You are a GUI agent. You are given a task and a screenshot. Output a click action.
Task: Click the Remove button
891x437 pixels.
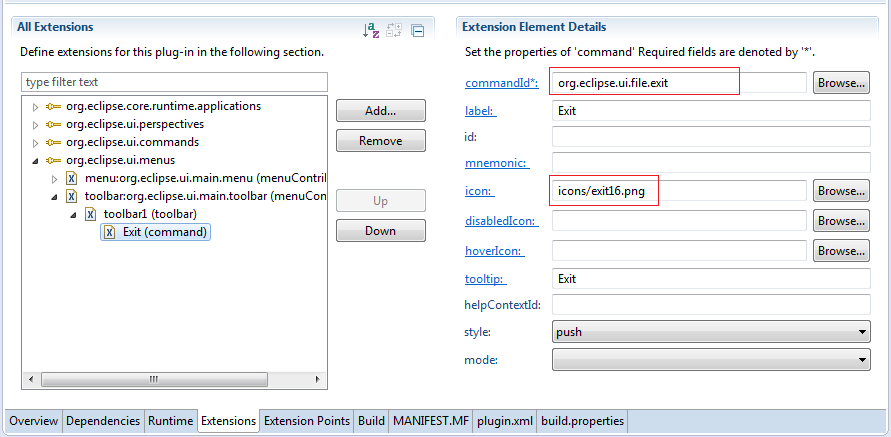coord(381,140)
